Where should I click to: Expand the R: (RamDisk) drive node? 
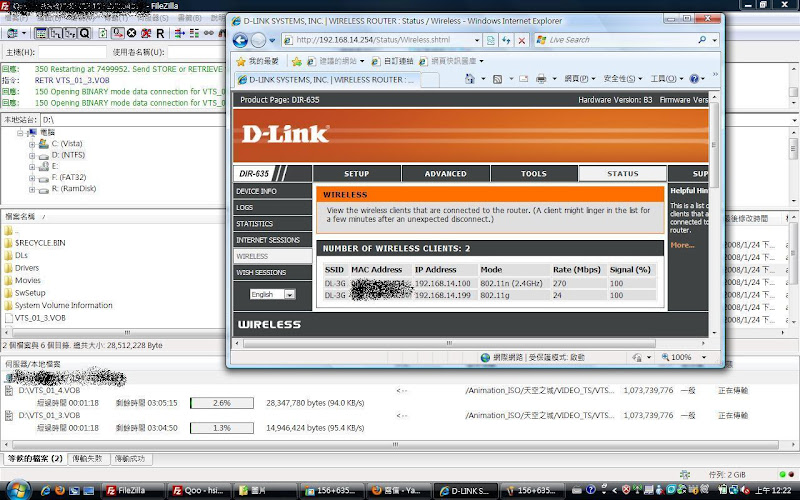pos(32,190)
